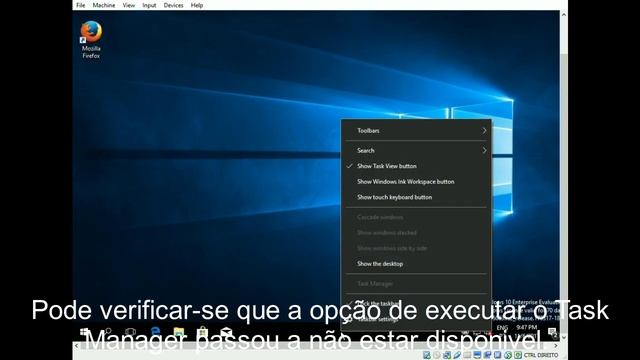The image size is (640, 360).
Task: Click VirtualBox horizontal scrollbar right arrow
Action: 556,345
